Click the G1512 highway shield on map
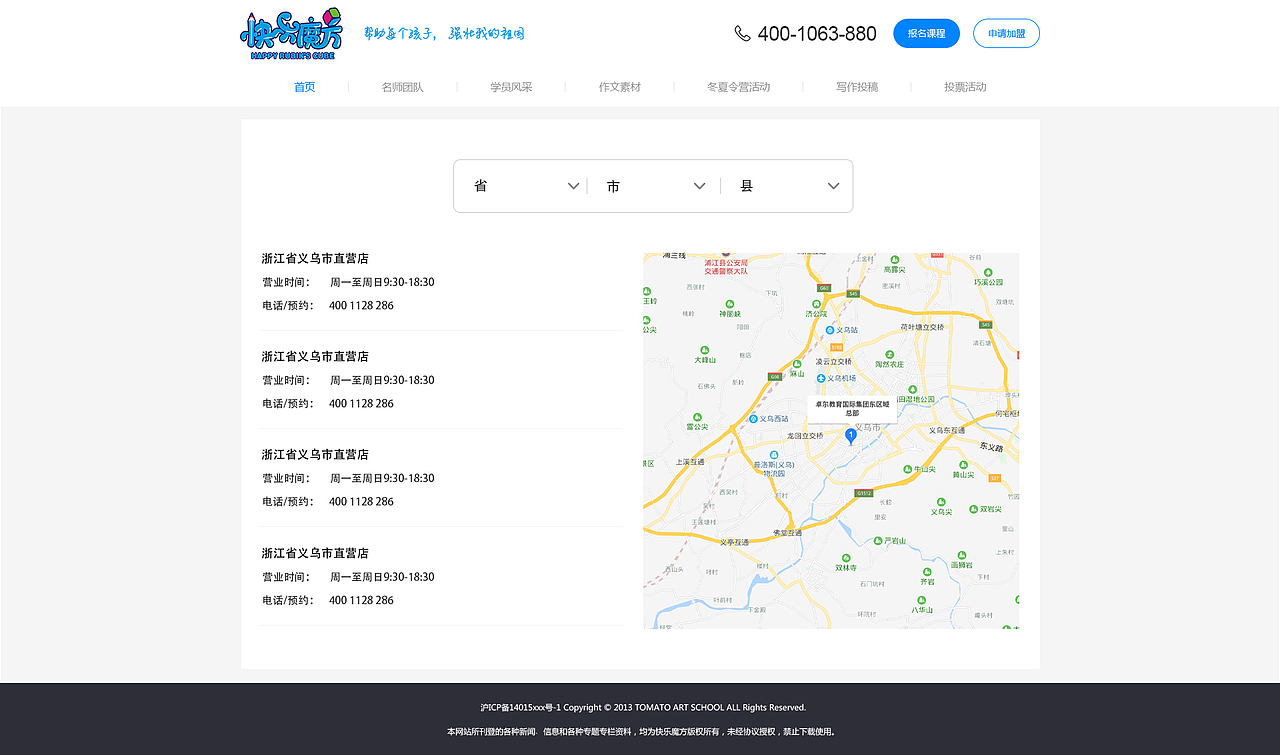Viewport: 1280px width, 755px height. (864, 493)
